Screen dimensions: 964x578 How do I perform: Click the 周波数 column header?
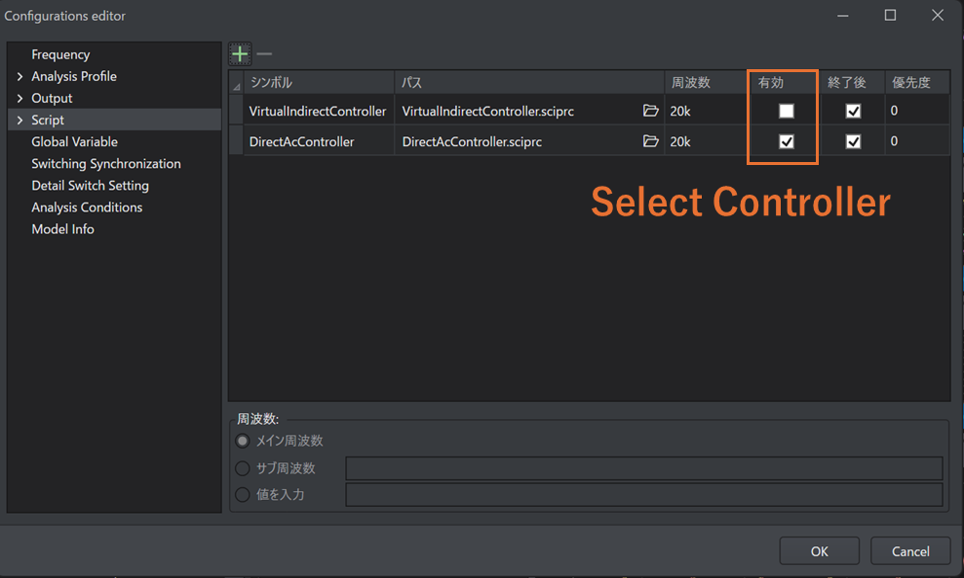click(690, 83)
